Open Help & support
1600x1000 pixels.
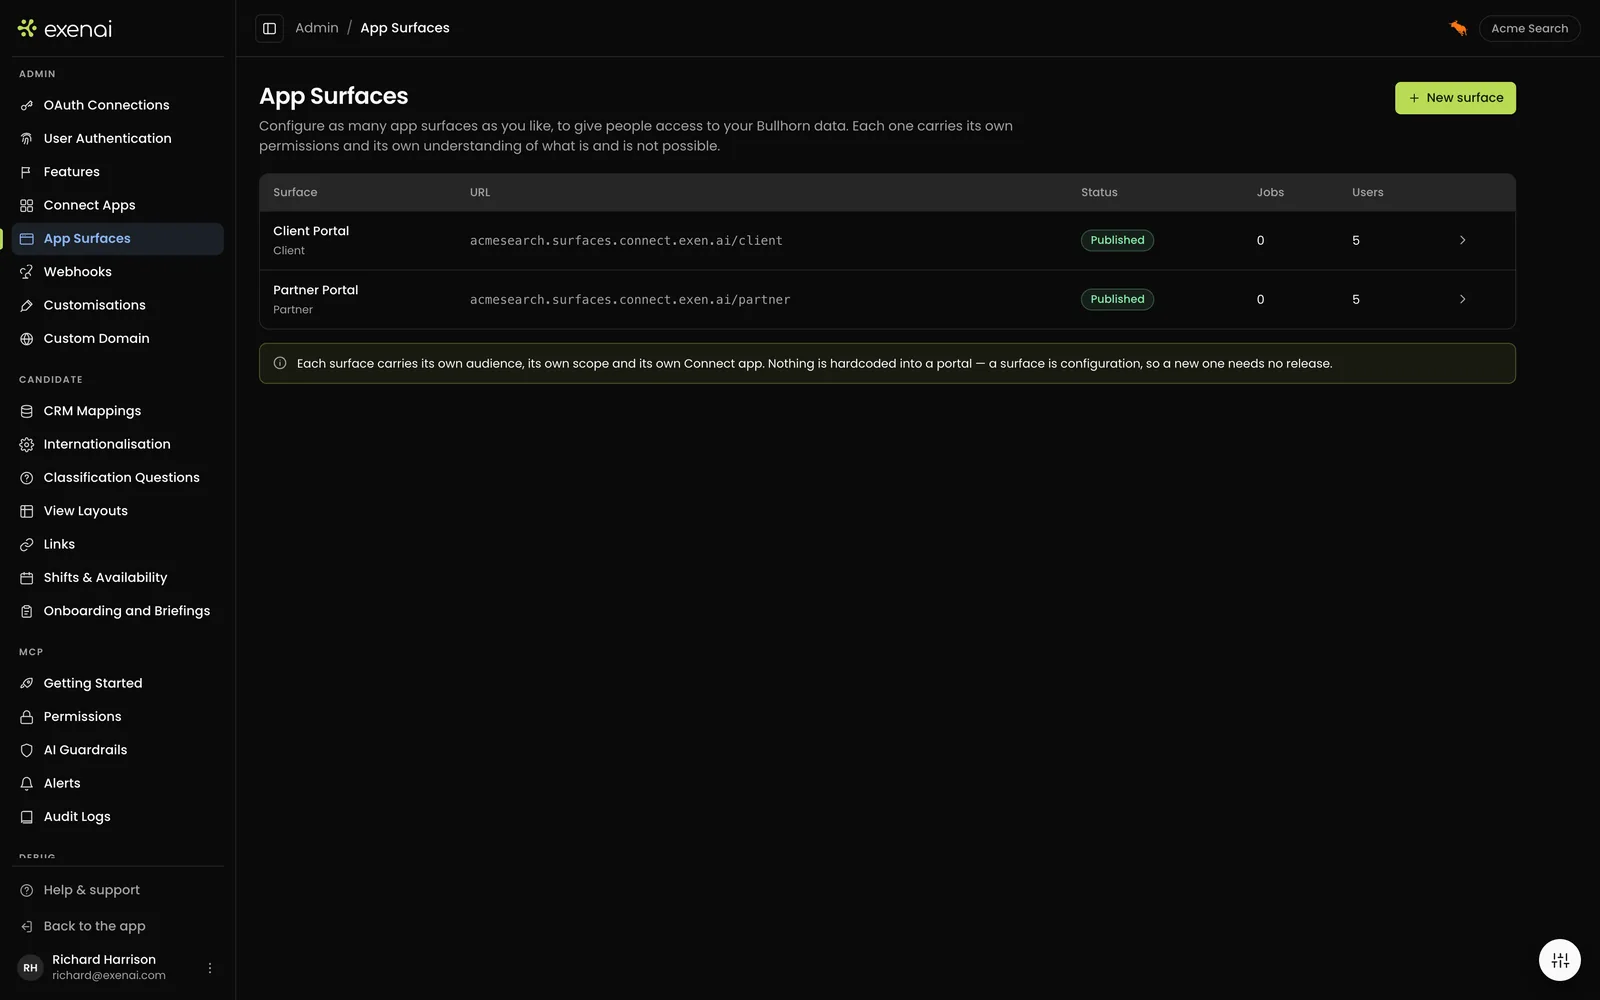pyautogui.click(x=118, y=890)
